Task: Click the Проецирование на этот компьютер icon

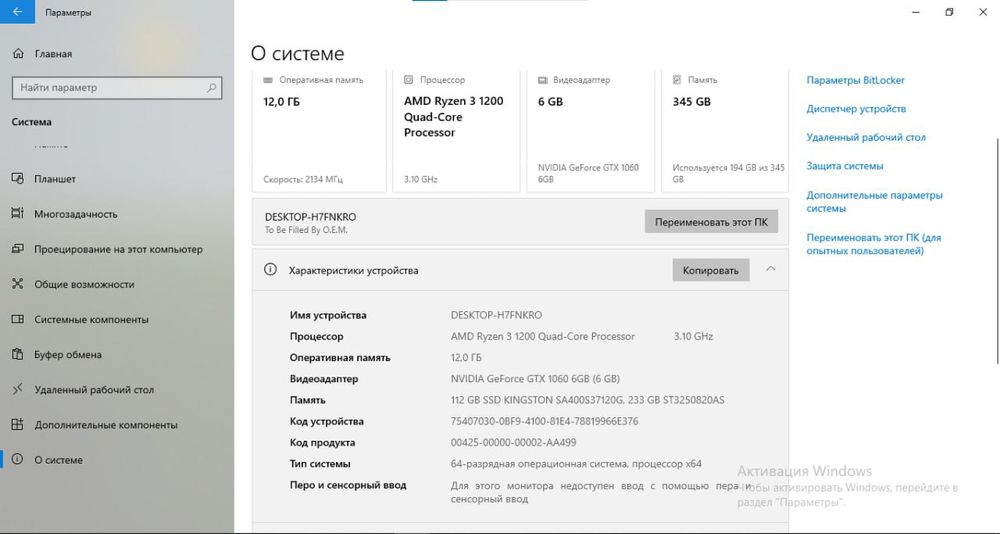Action: click(x=18, y=249)
